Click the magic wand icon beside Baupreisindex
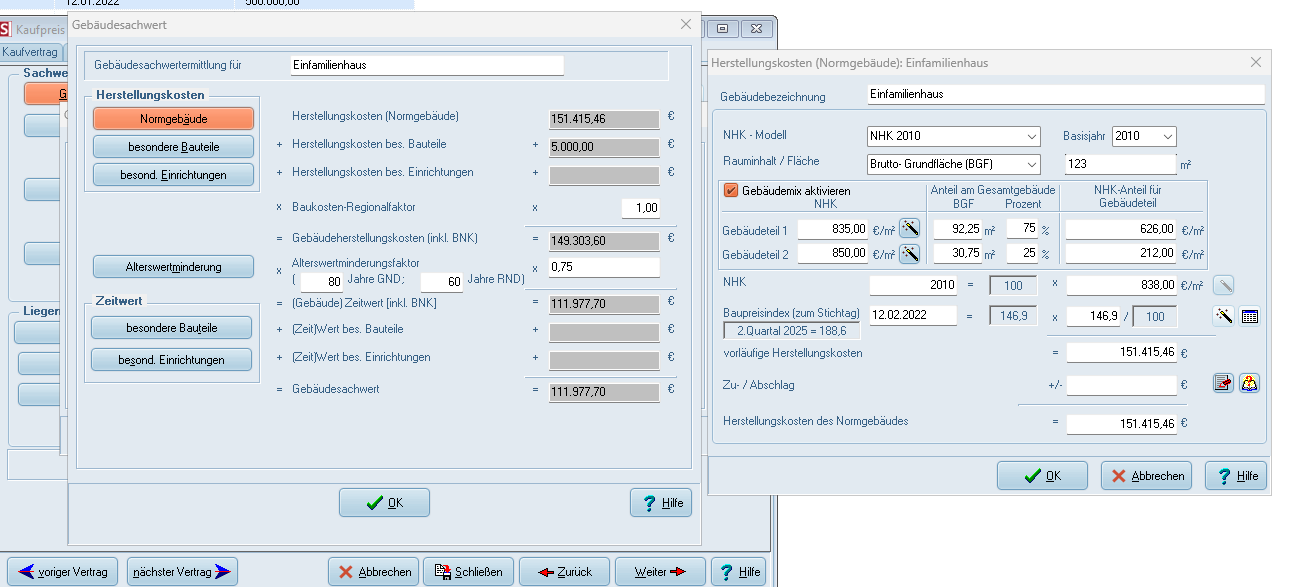This screenshot has height=587, width=1290. [x=1223, y=316]
